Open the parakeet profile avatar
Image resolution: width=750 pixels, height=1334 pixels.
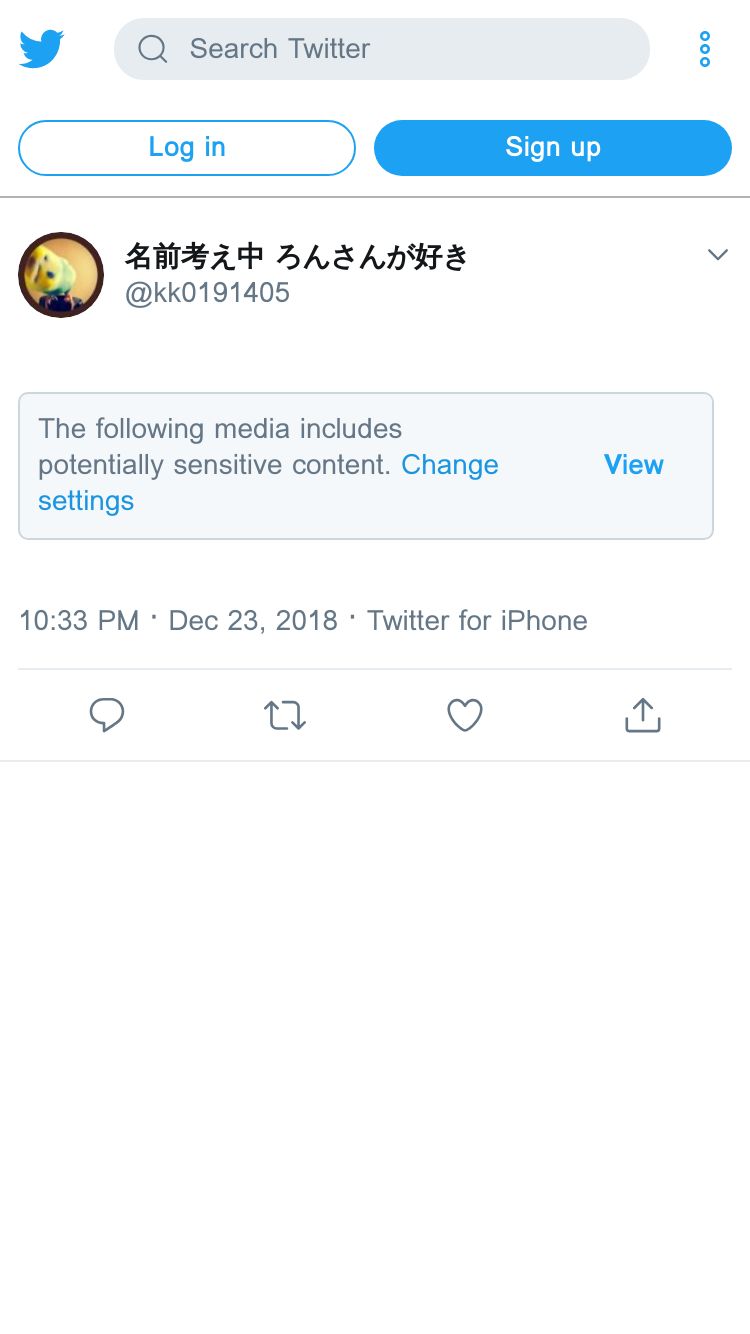61,275
